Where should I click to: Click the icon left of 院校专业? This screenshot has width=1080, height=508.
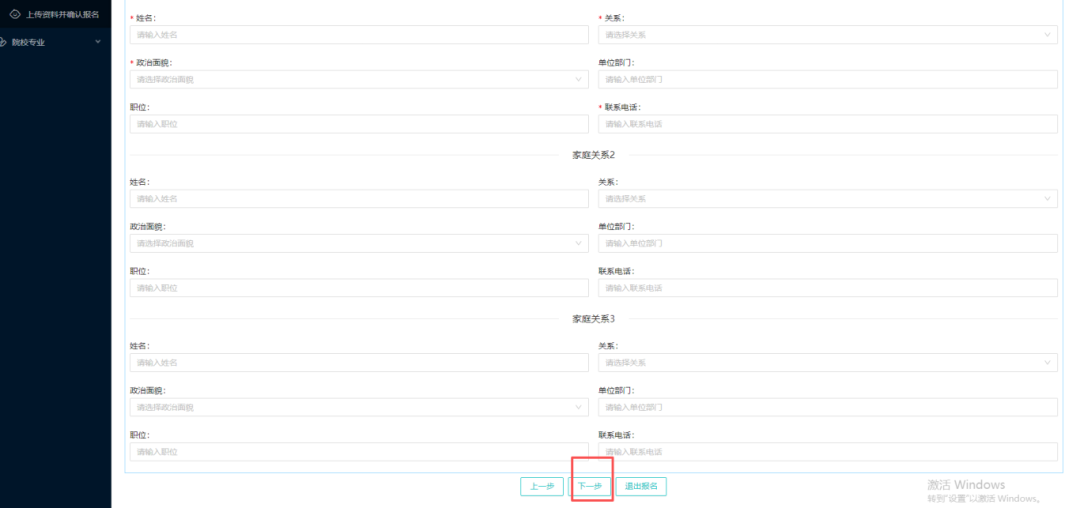click(4, 42)
